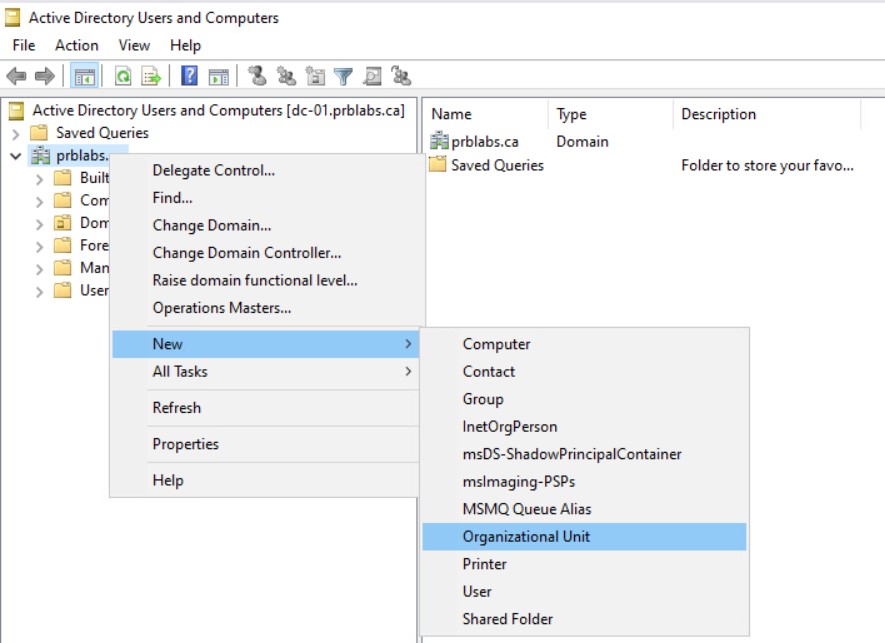
Task: Click the Description column header
Action: pos(720,114)
